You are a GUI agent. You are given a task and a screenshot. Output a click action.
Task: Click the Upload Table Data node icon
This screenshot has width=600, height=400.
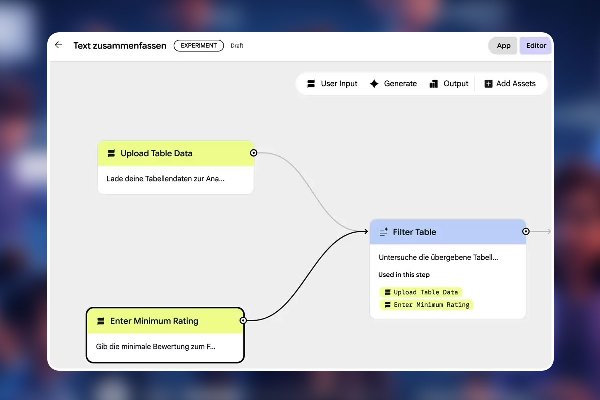(x=111, y=153)
